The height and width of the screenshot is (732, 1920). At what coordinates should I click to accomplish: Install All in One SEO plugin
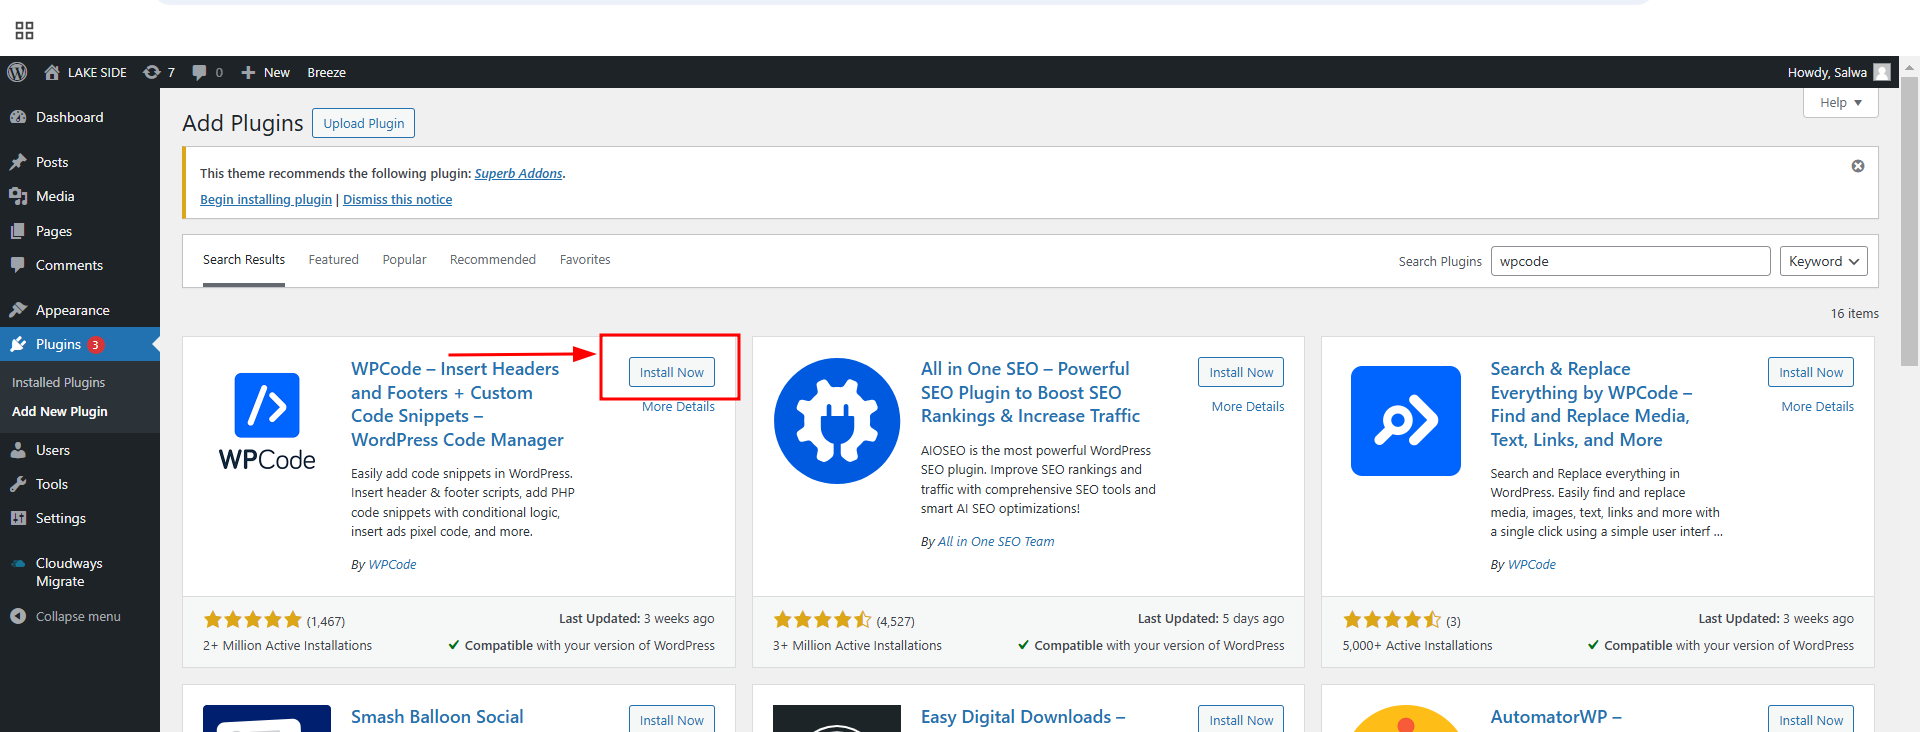pyautogui.click(x=1241, y=372)
